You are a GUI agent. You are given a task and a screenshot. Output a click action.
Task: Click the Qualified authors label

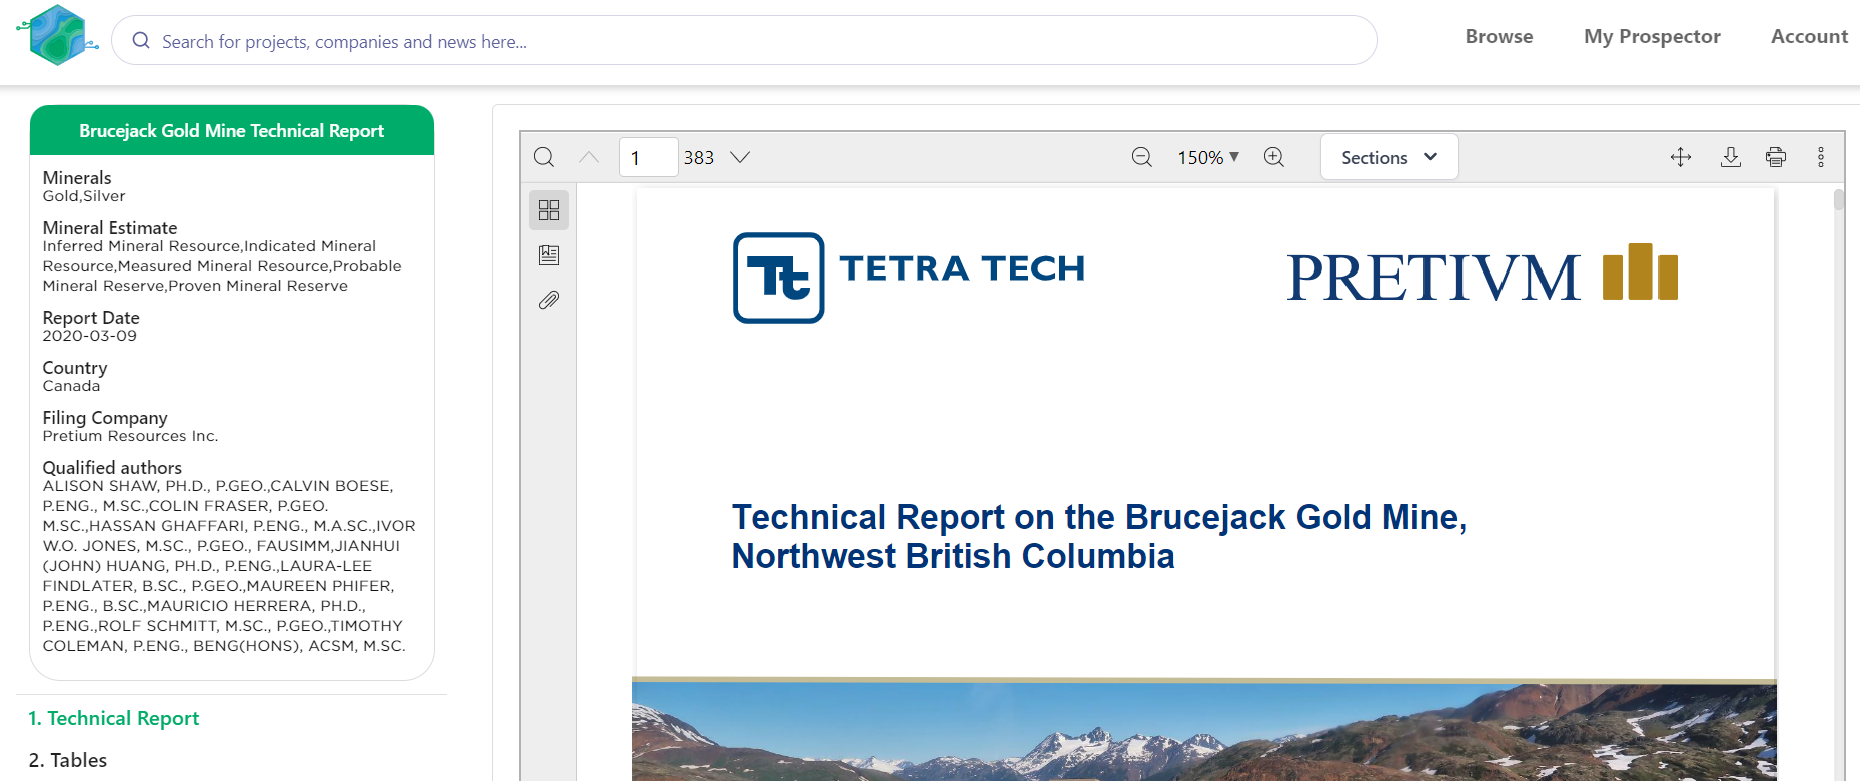coord(112,467)
